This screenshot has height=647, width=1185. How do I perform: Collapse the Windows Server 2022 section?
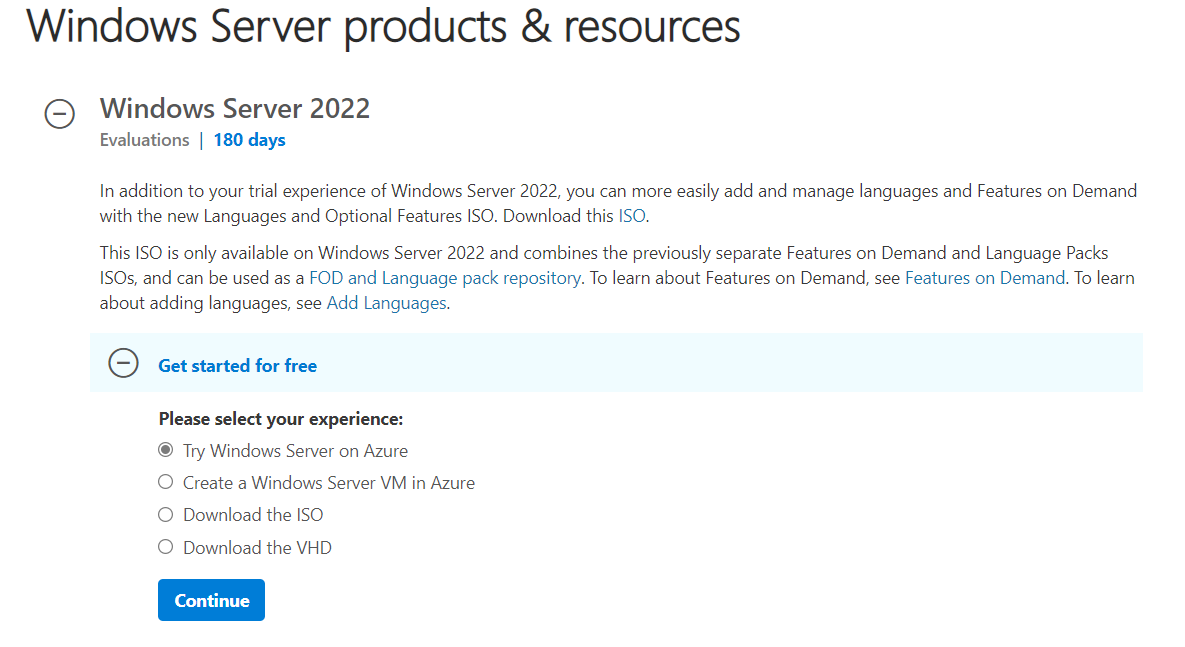pos(60,114)
